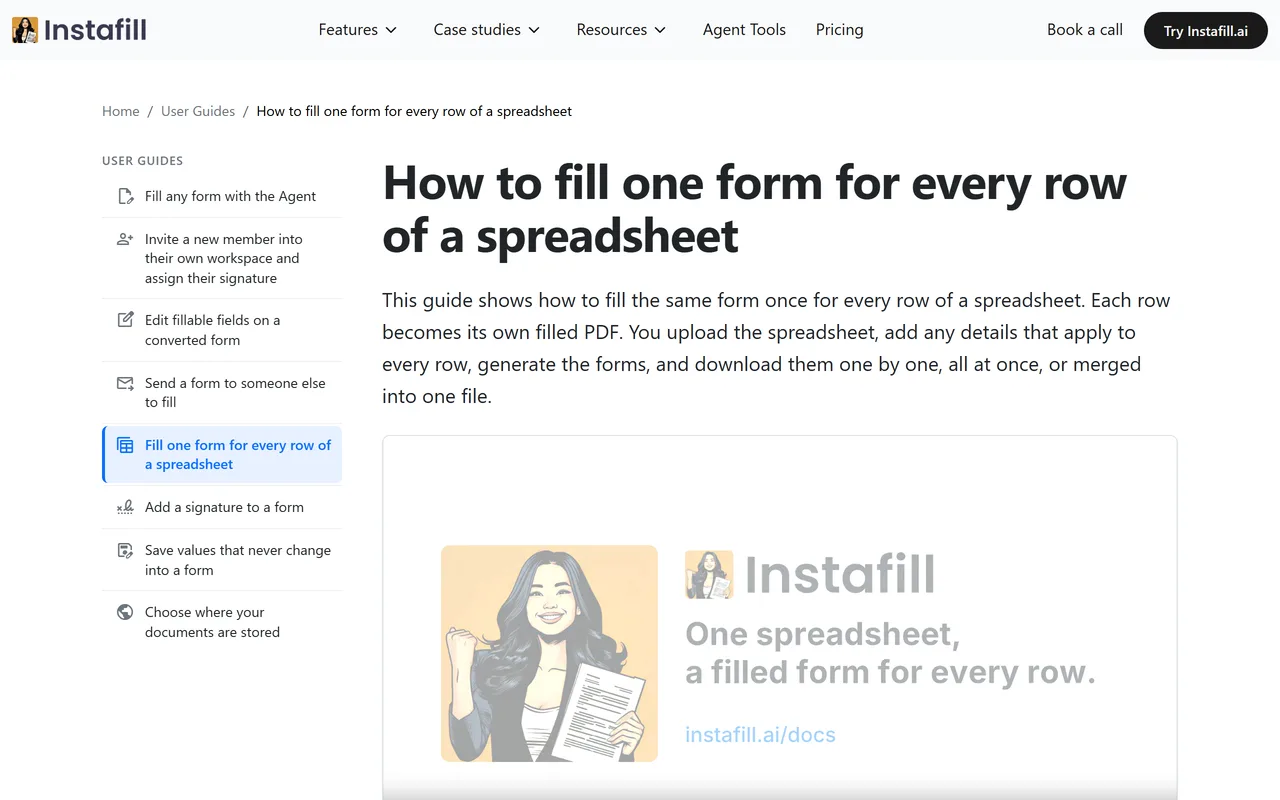Open the Agent Tools menu item
The image size is (1280, 800).
point(744,30)
